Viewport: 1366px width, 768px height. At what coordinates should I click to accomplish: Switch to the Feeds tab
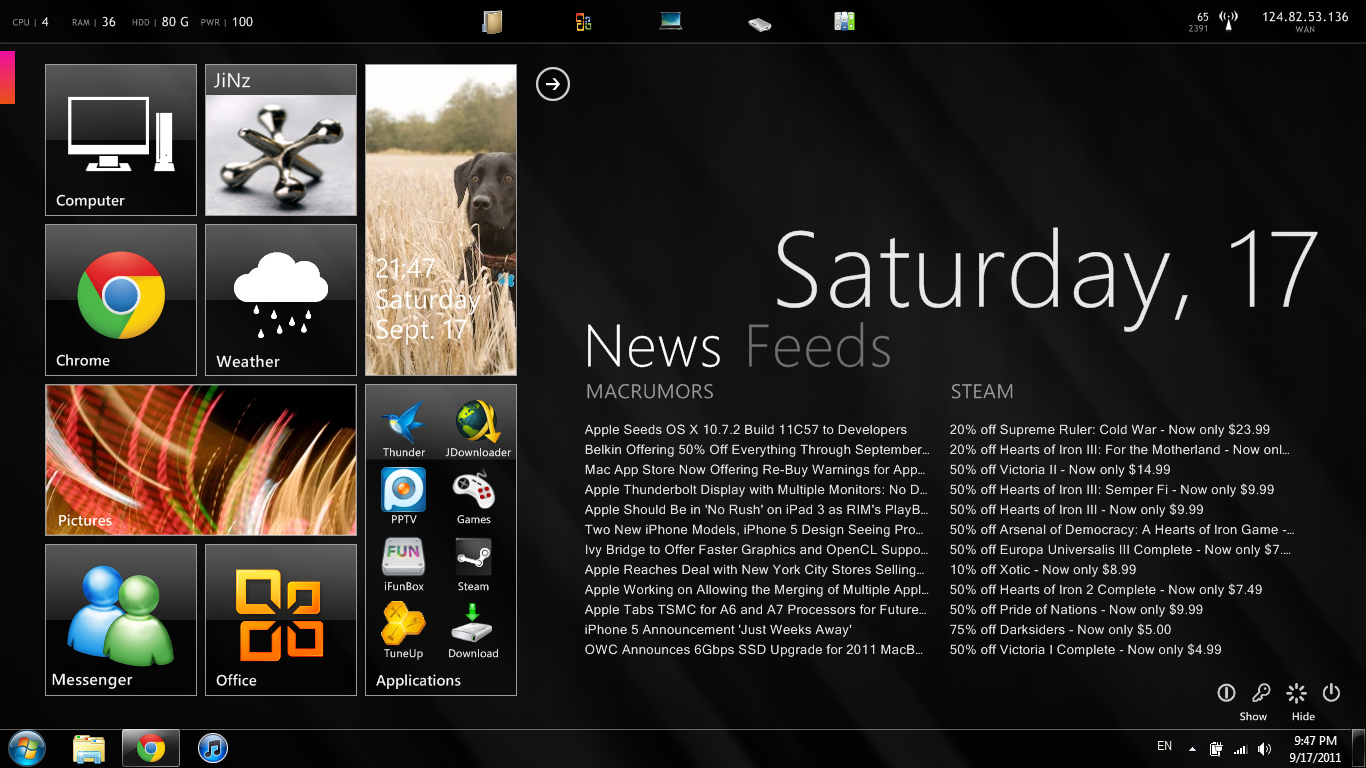click(x=818, y=347)
